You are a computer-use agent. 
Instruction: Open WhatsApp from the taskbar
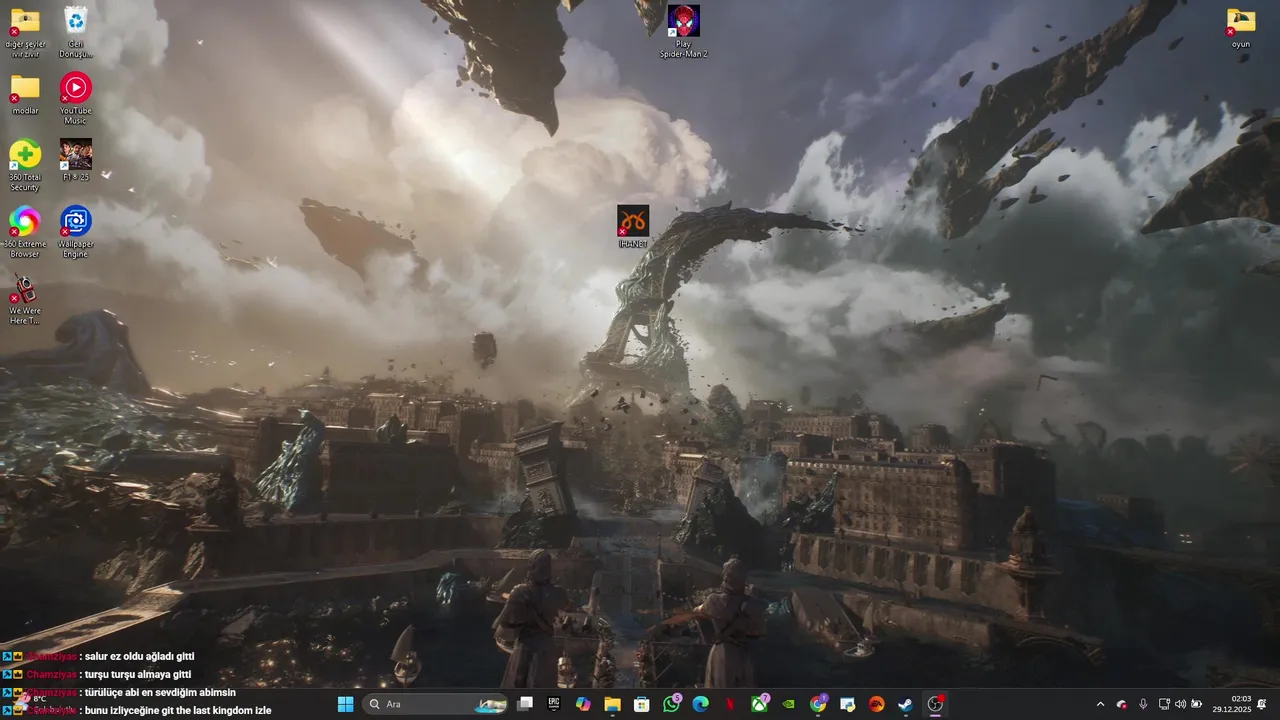coord(671,704)
